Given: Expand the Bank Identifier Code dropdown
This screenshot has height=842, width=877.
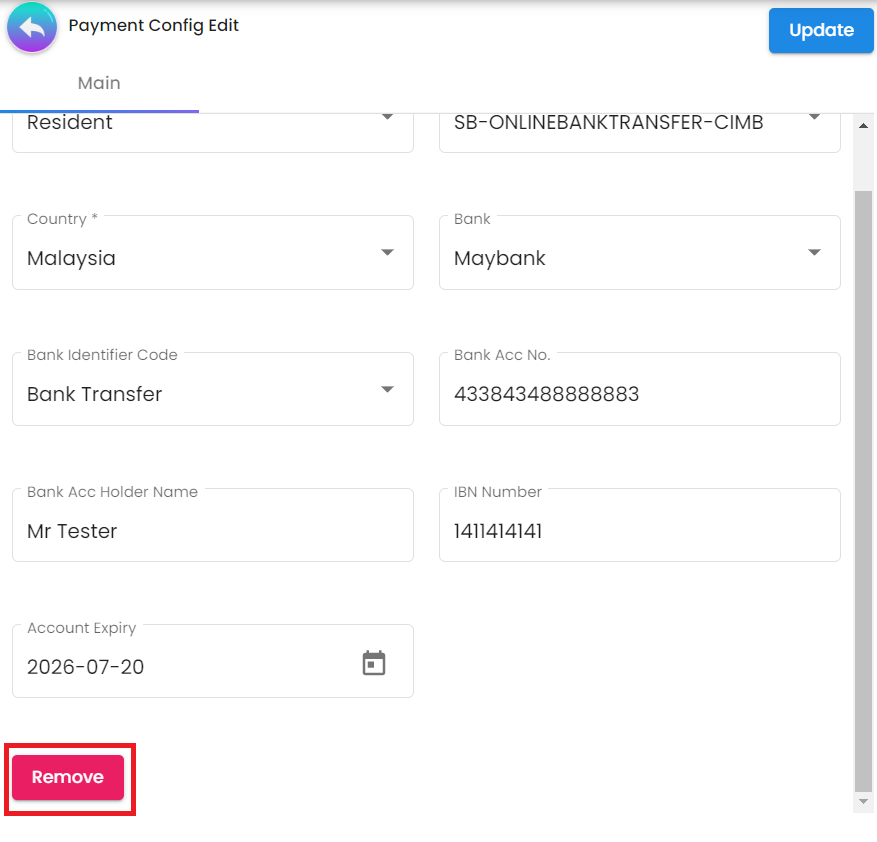Looking at the screenshot, I should [x=387, y=389].
